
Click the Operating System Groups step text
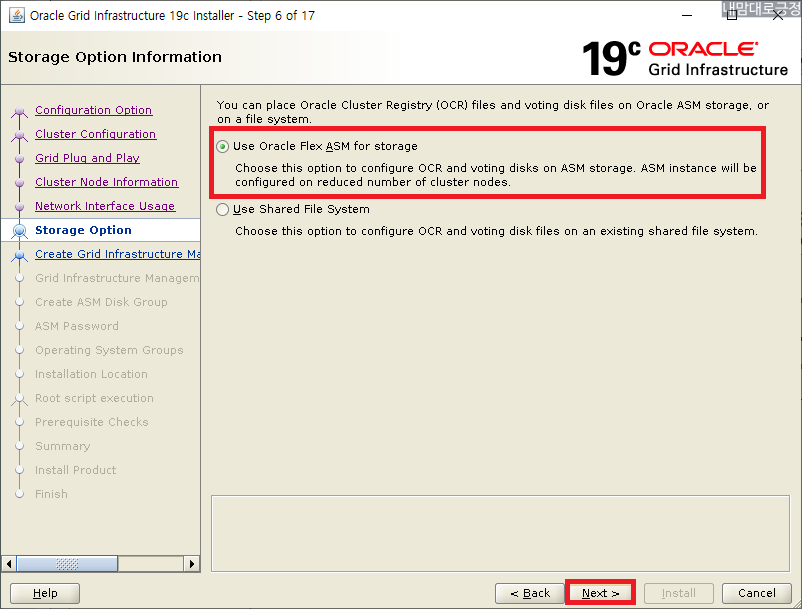(x=109, y=350)
